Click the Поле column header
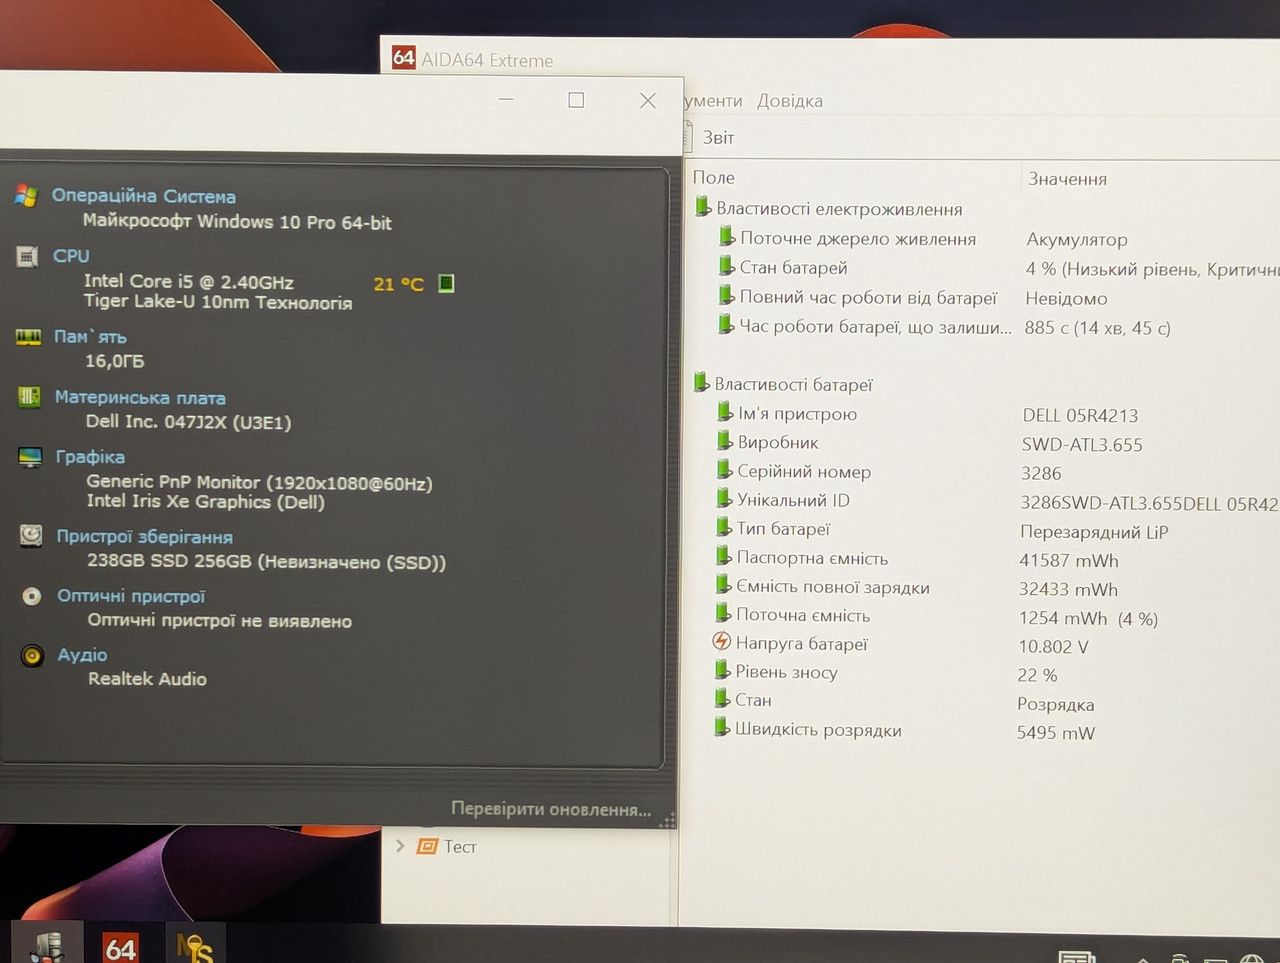Viewport: 1280px width, 963px height. (714, 177)
